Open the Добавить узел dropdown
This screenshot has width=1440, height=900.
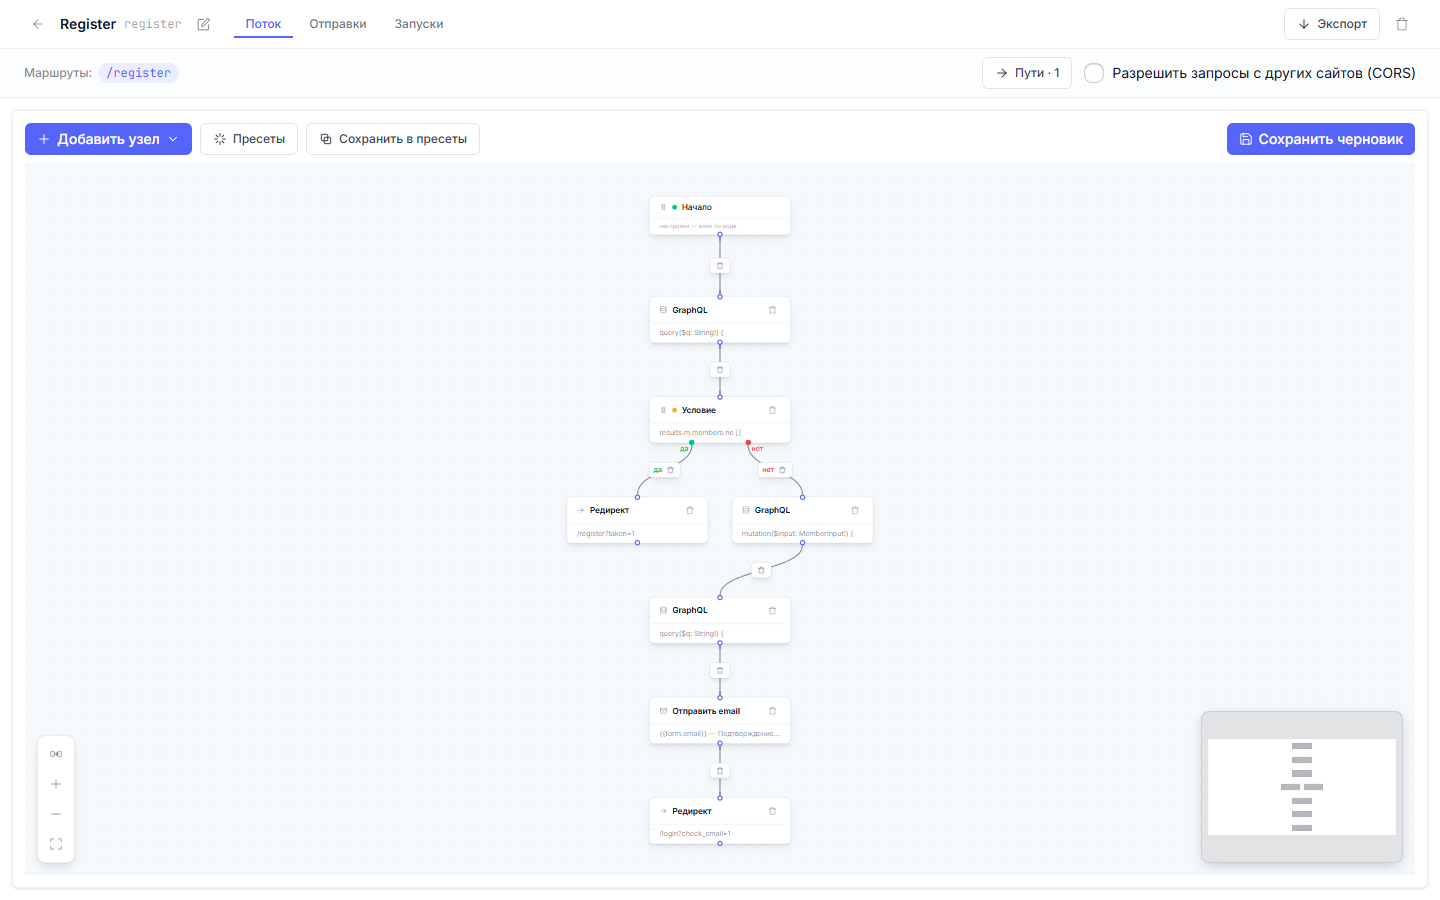[x=108, y=139]
